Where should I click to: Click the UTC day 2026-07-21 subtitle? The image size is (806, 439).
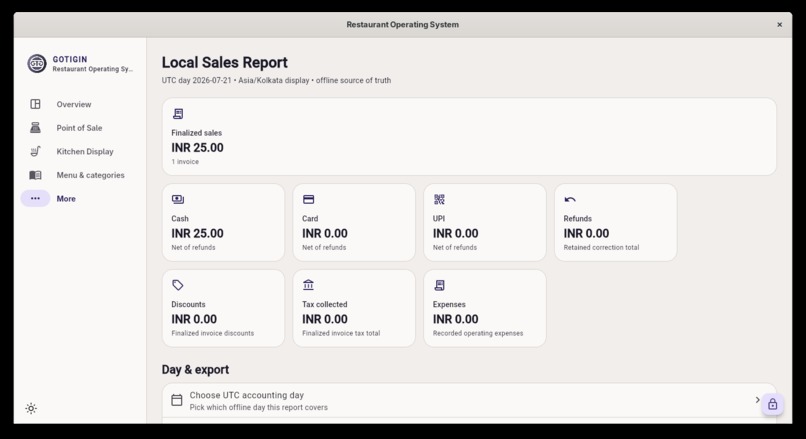[x=277, y=81]
